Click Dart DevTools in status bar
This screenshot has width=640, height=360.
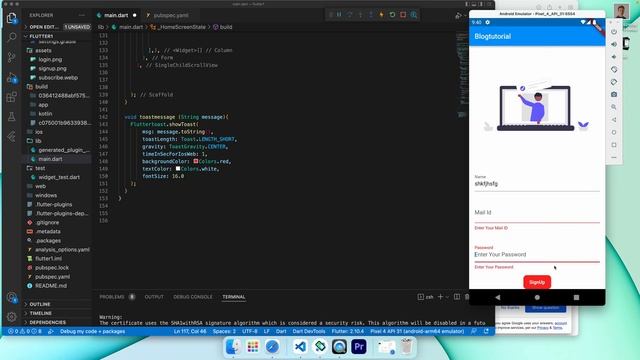(x=309, y=331)
